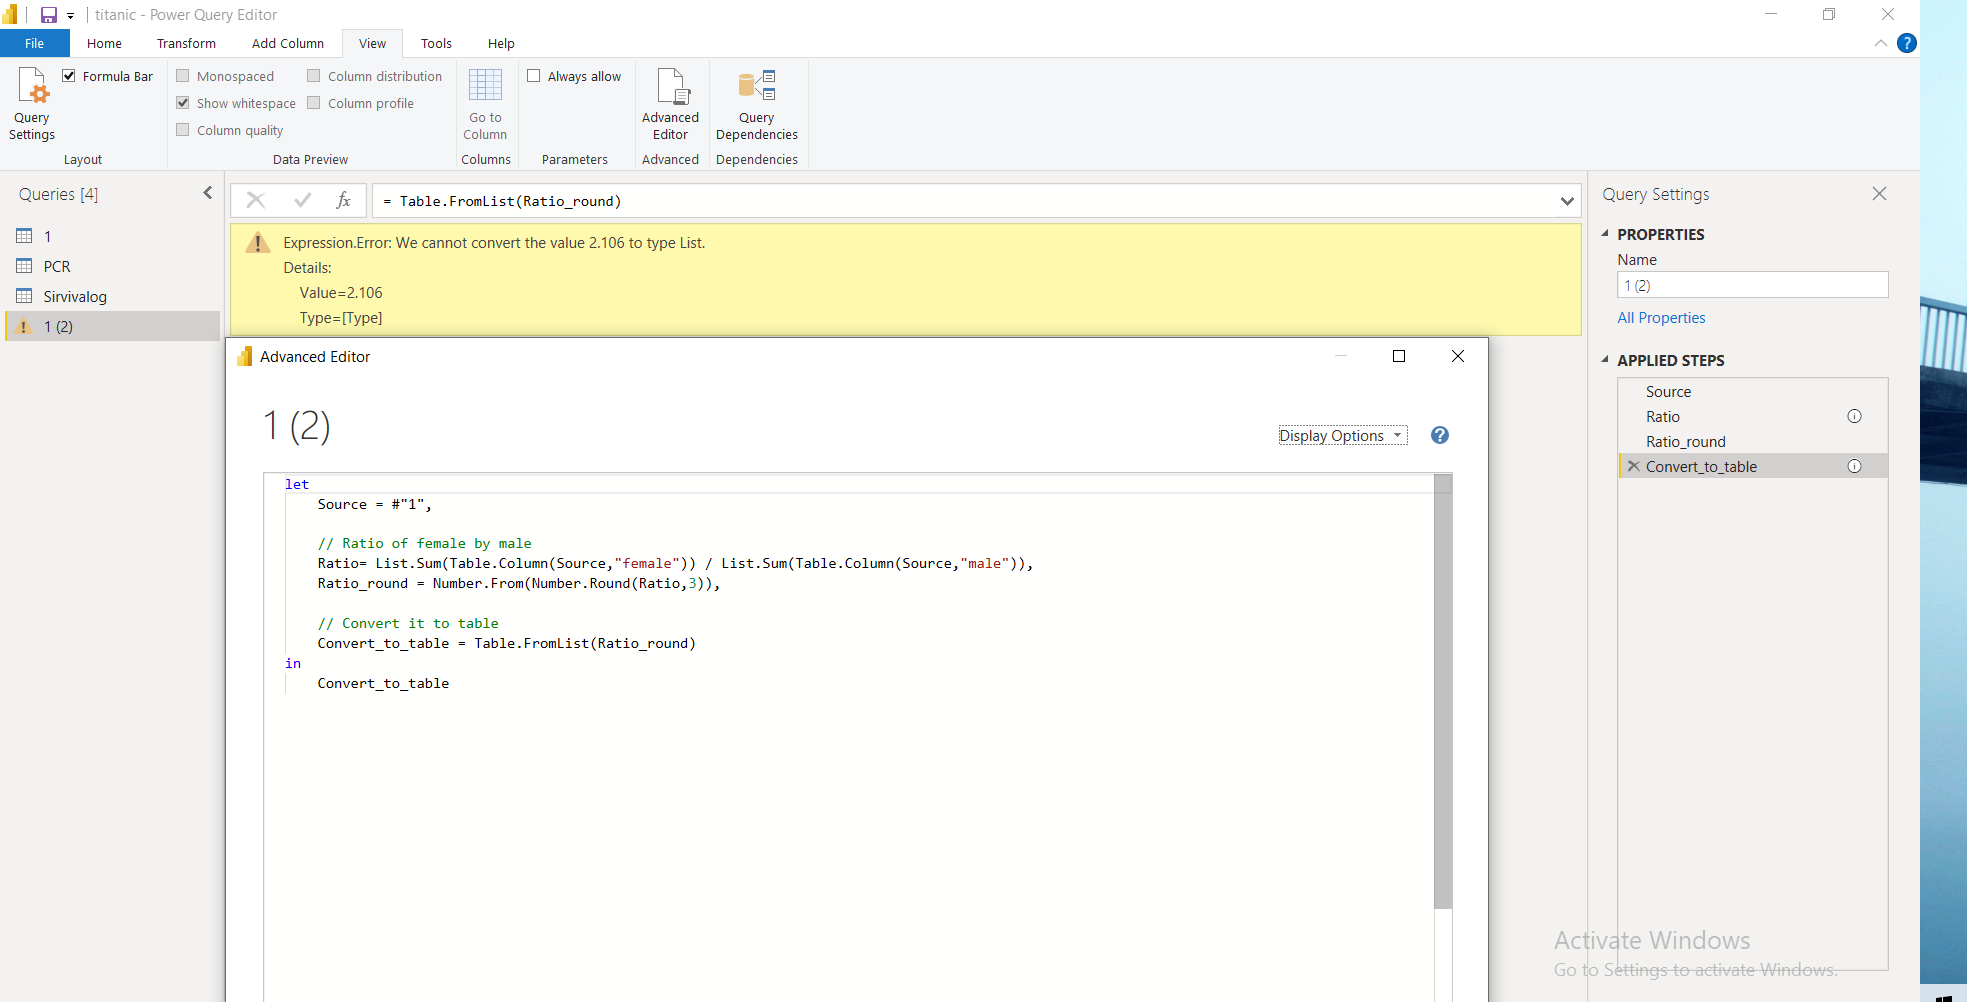
Task: Uncheck Show whitespace option
Action: click(x=183, y=103)
